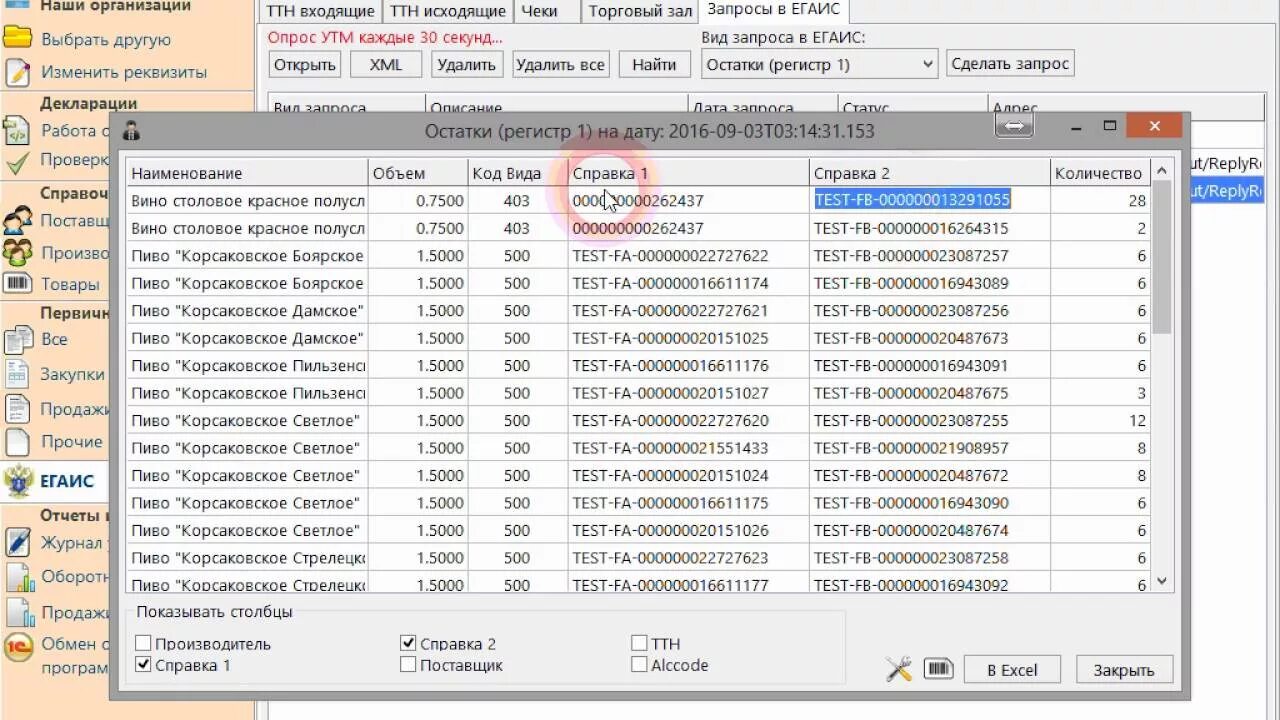Screen dimensions: 1280x720
Task: Switch to Торговый зал tab
Action: (640, 12)
